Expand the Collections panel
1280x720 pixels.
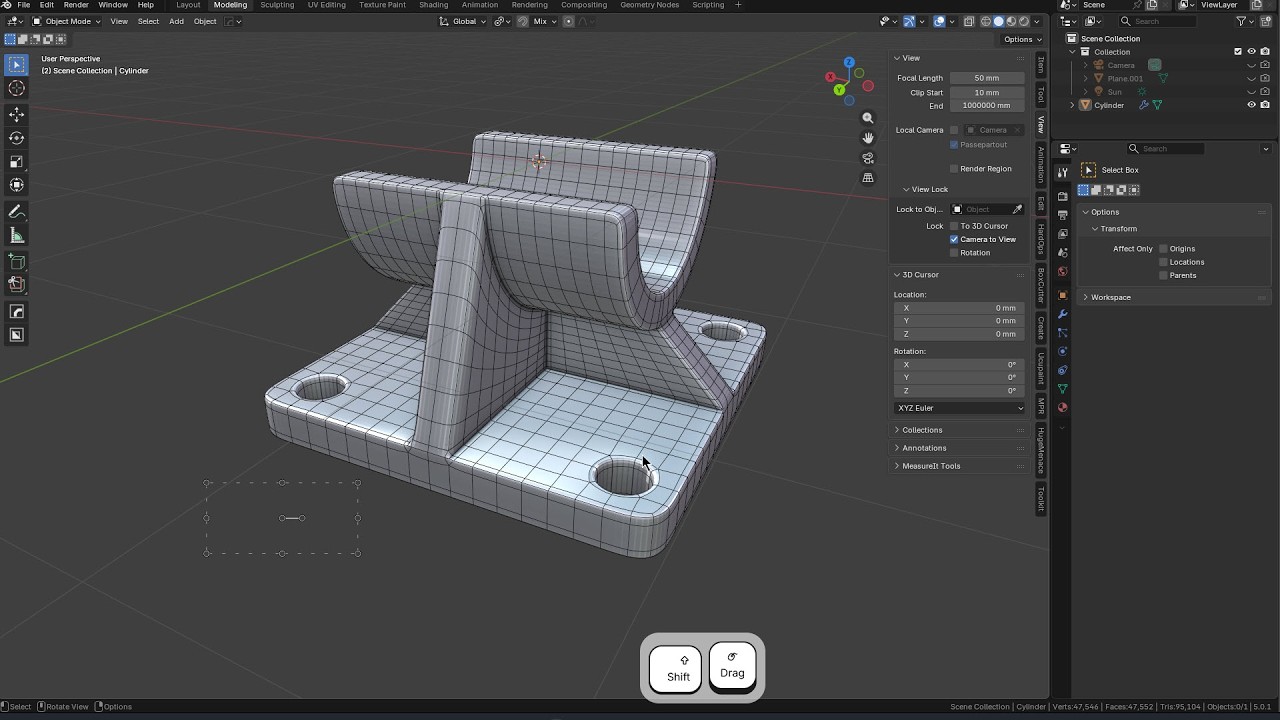pos(922,430)
